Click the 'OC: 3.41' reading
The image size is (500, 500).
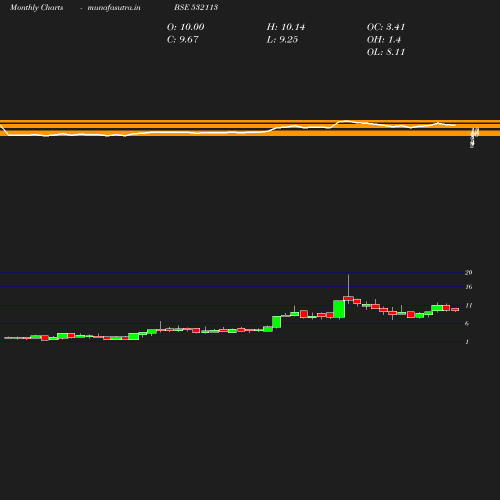[x=386, y=27]
